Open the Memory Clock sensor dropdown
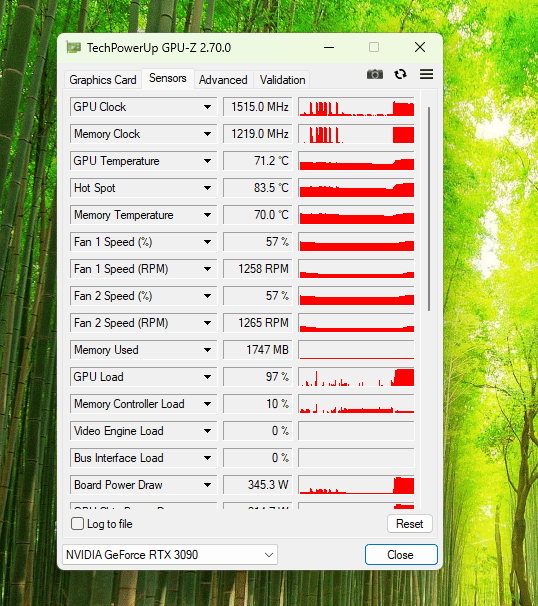Viewport: 538px width, 606px height. point(208,134)
